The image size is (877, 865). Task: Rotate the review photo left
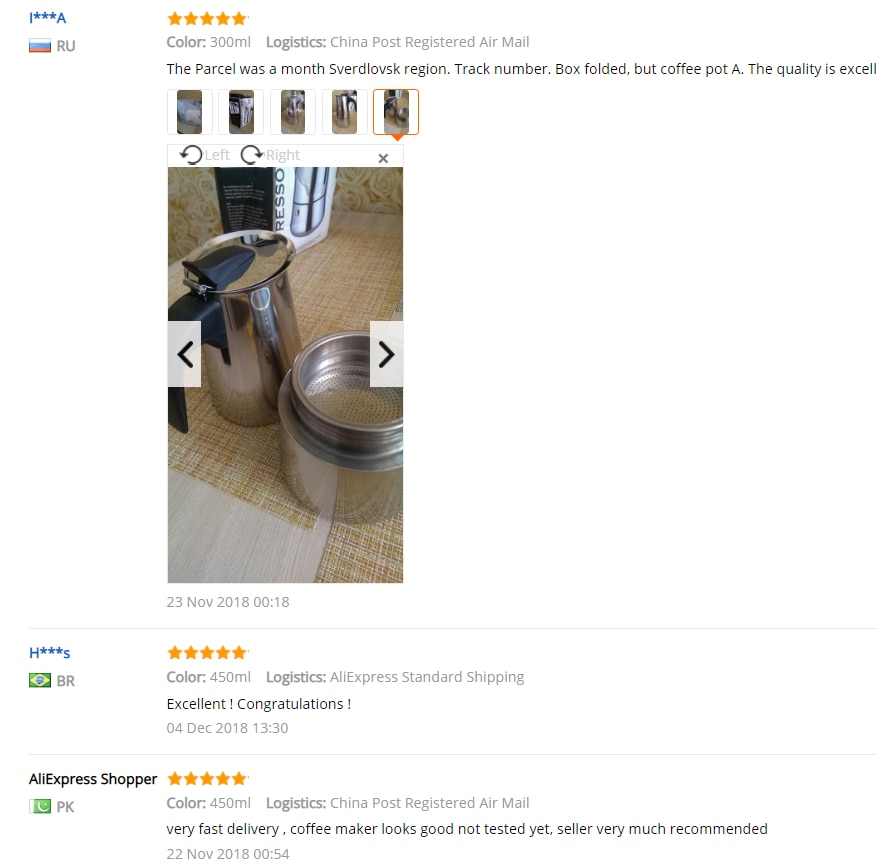pos(205,155)
